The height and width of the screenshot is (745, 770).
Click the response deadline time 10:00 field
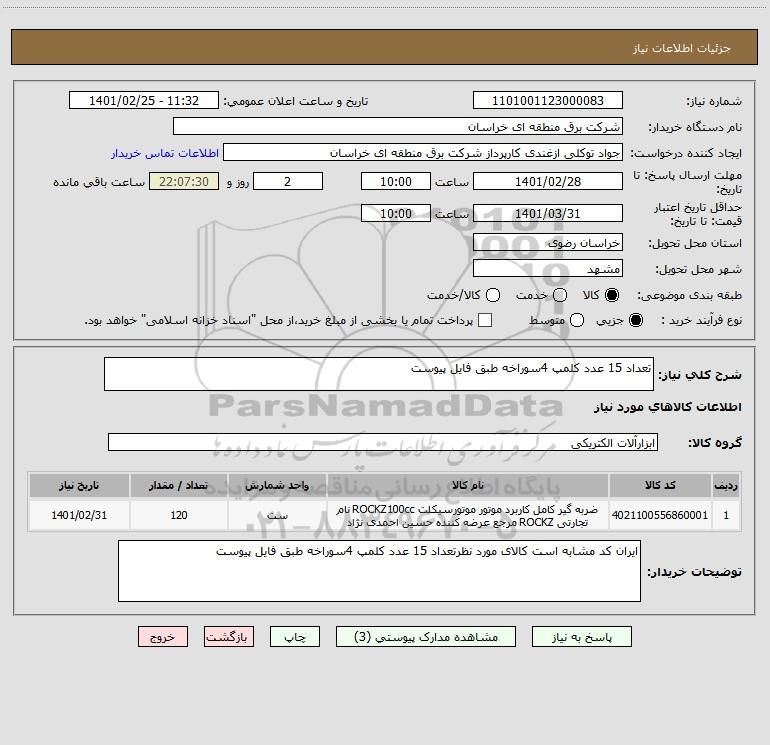[396, 181]
